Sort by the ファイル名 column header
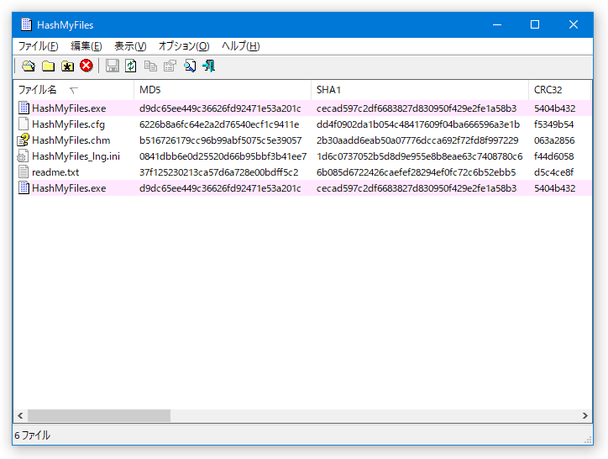 (x=74, y=90)
